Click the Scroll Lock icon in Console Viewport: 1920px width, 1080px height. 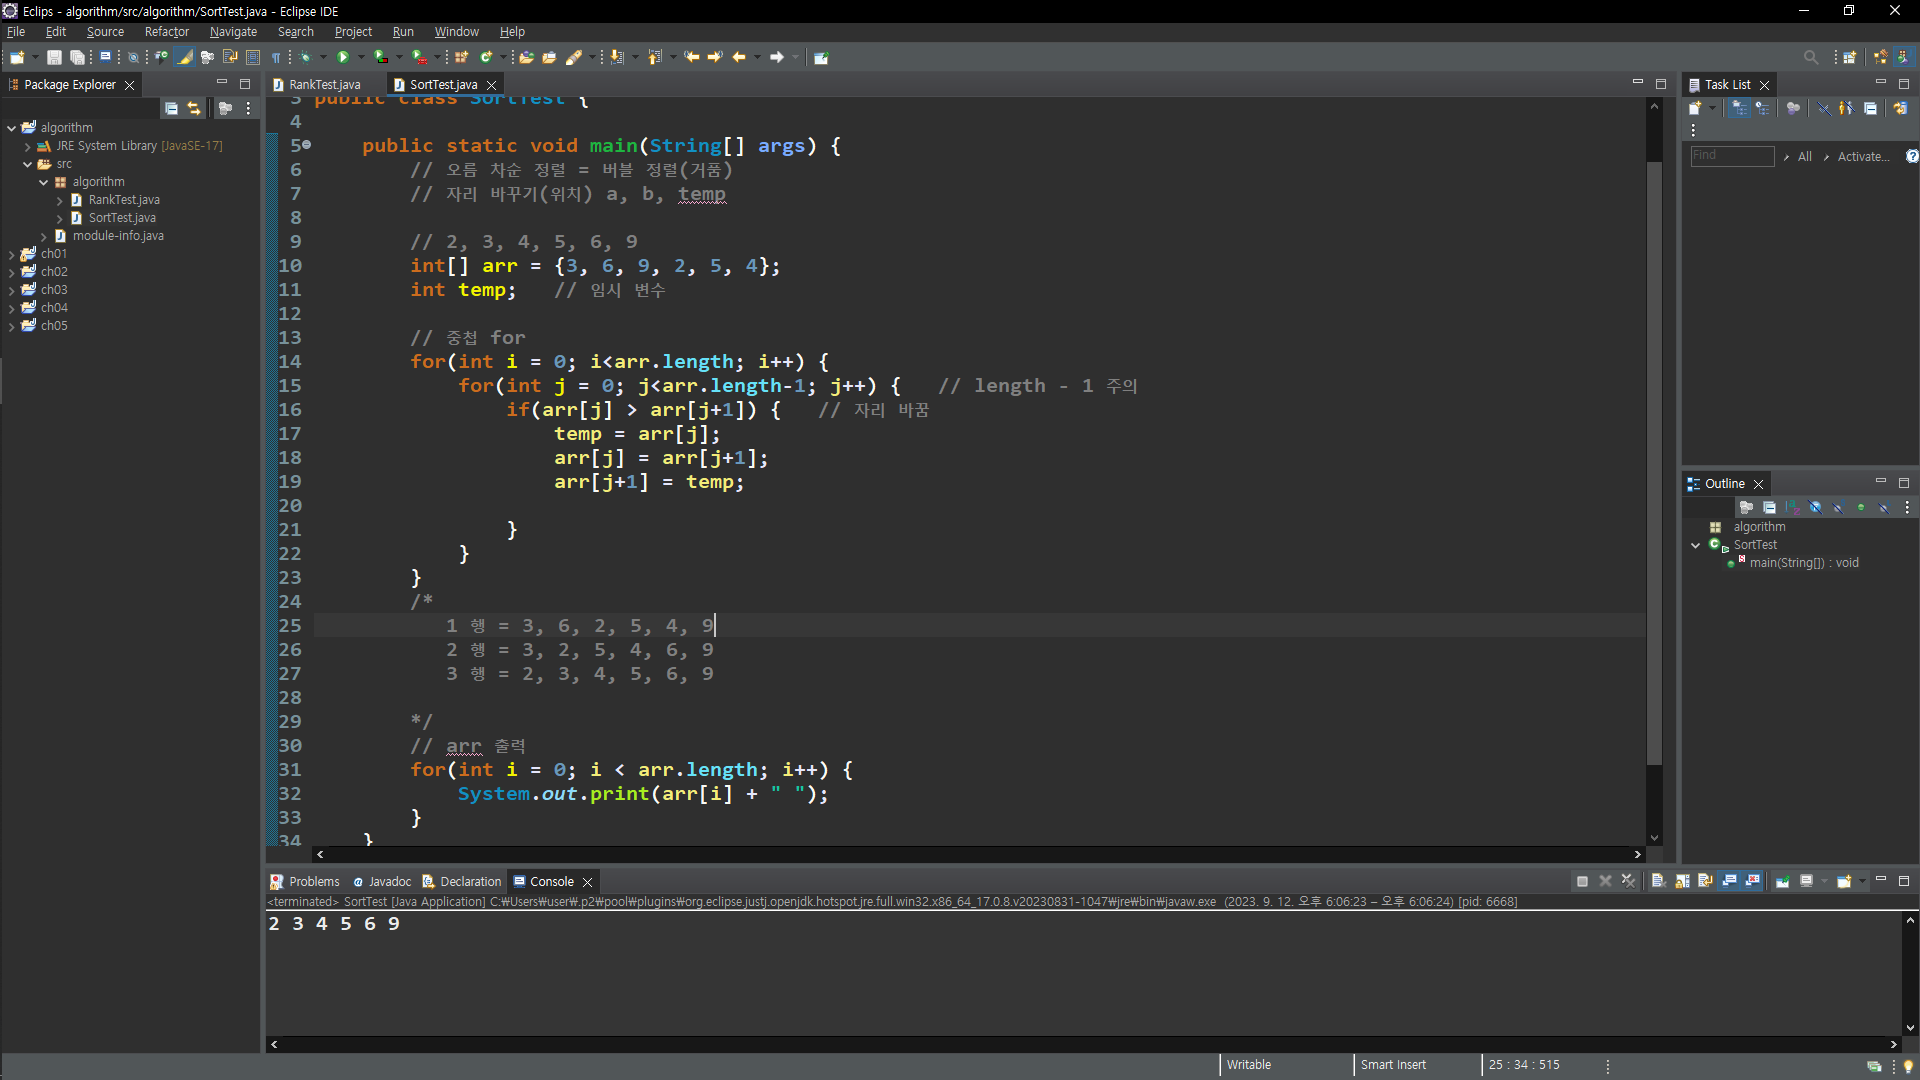click(x=1682, y=881)
